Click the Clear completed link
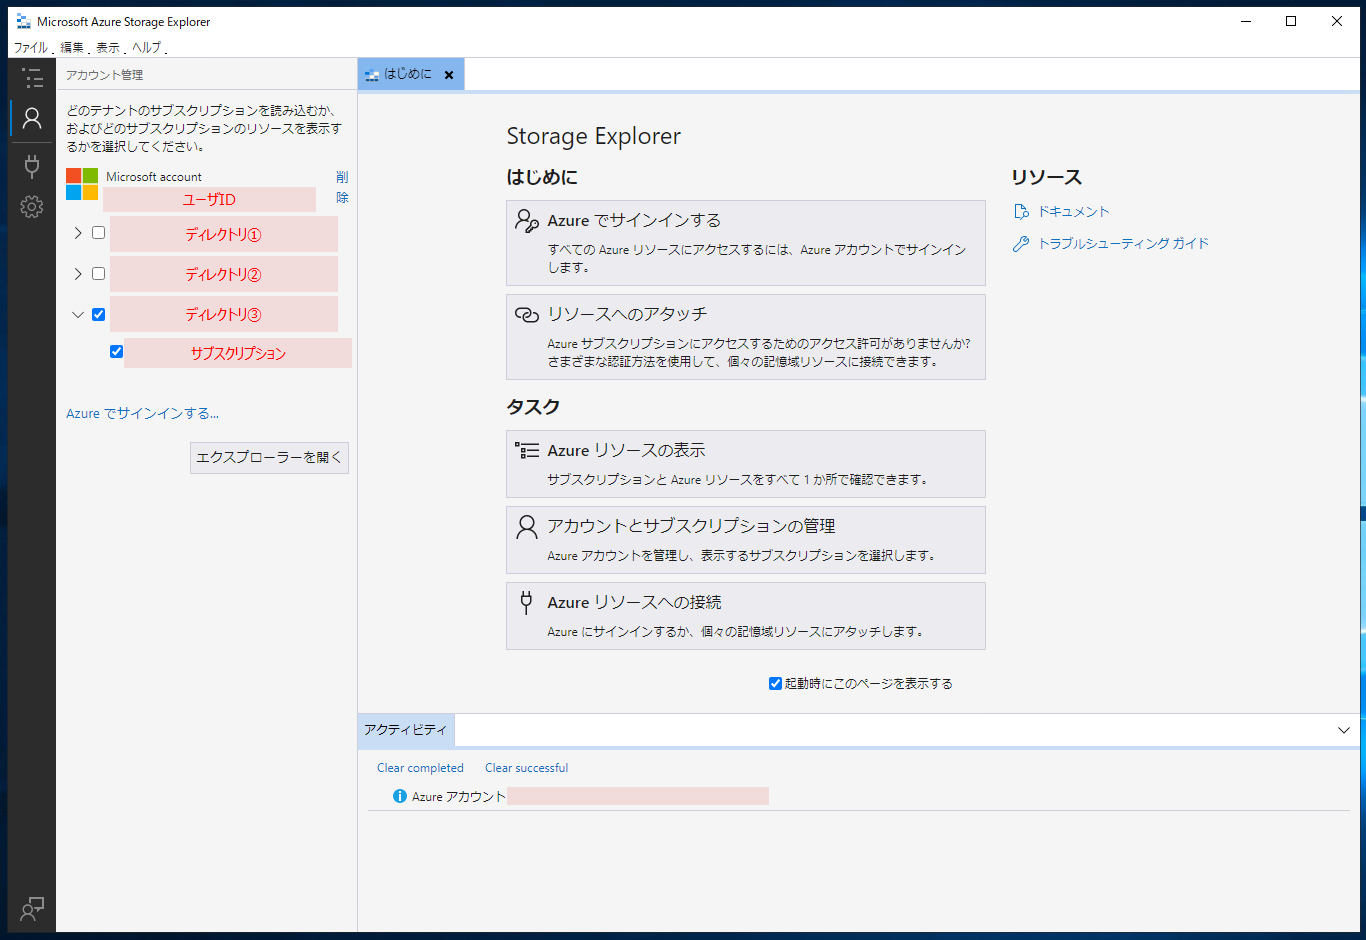Viewport: 1366px width, 940px height. pyautogui.click(x=420, y=768)
